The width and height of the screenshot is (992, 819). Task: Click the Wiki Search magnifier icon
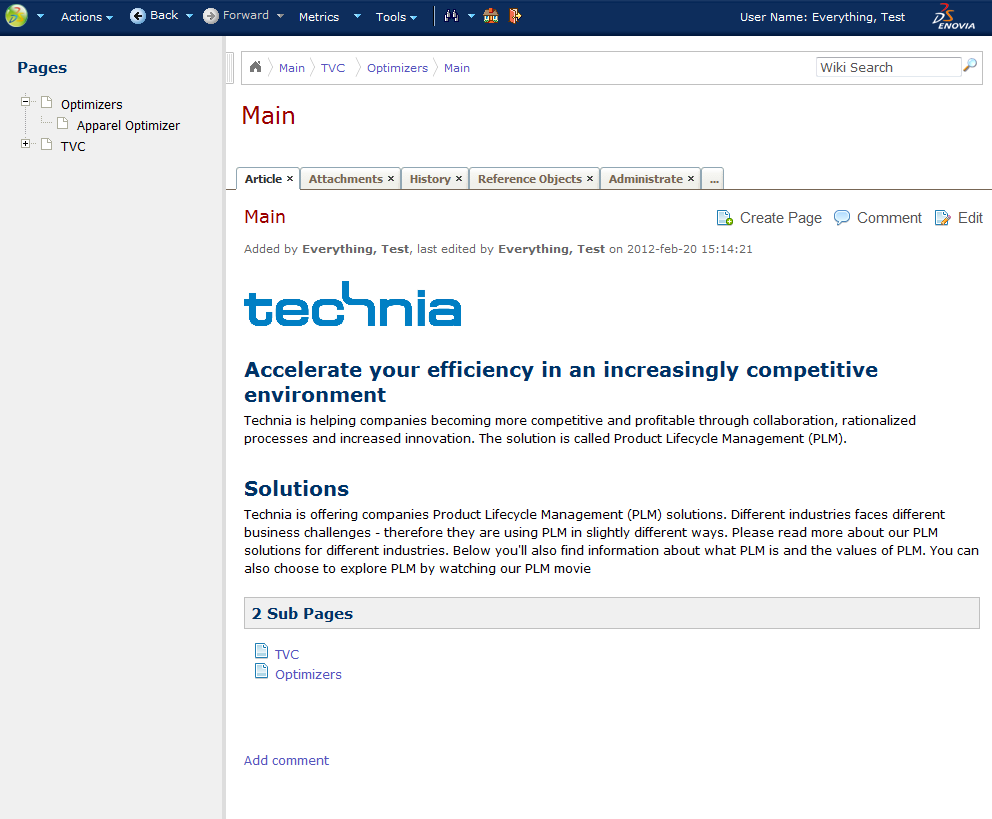(970, 67)
